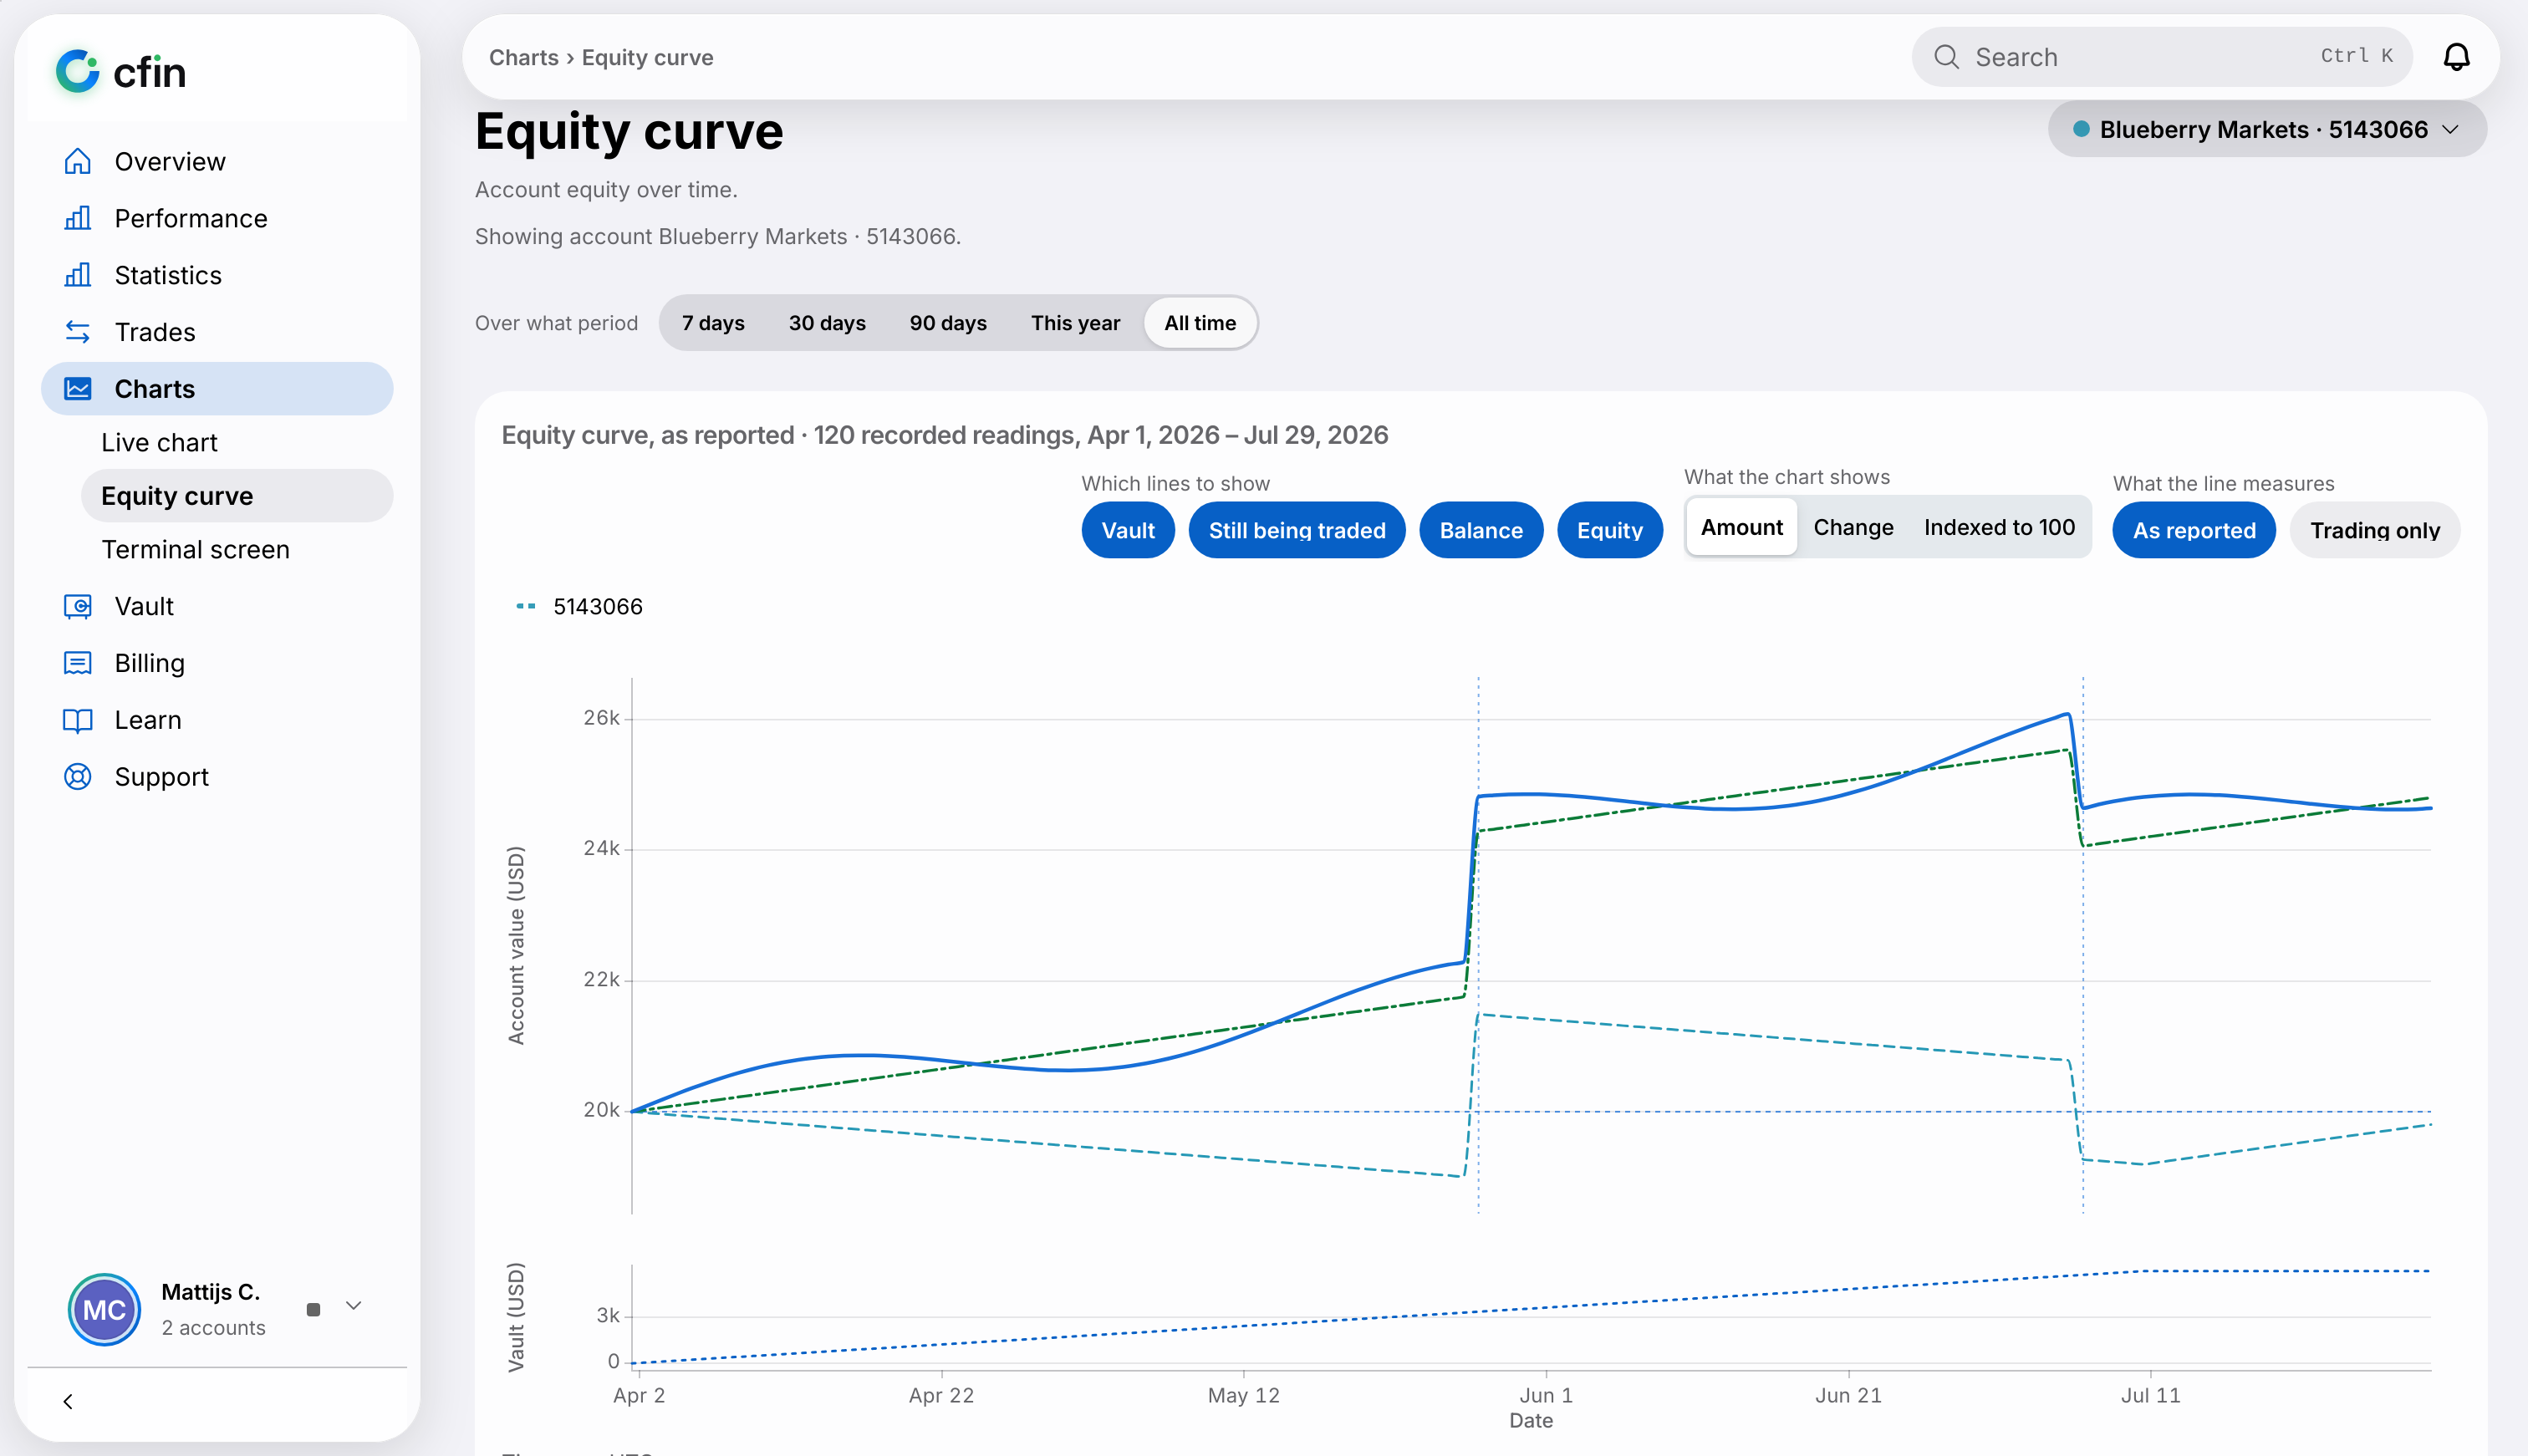
Task: Open Overview via its home icon
Action: (x=77, y=161)
